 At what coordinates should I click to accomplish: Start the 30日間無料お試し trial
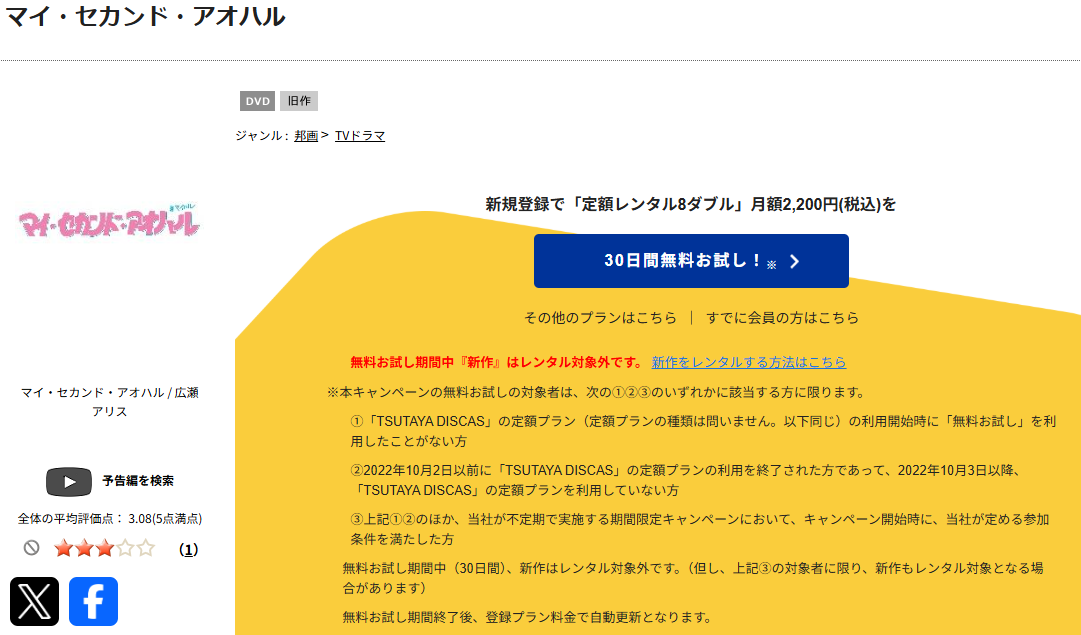(691, 261)
